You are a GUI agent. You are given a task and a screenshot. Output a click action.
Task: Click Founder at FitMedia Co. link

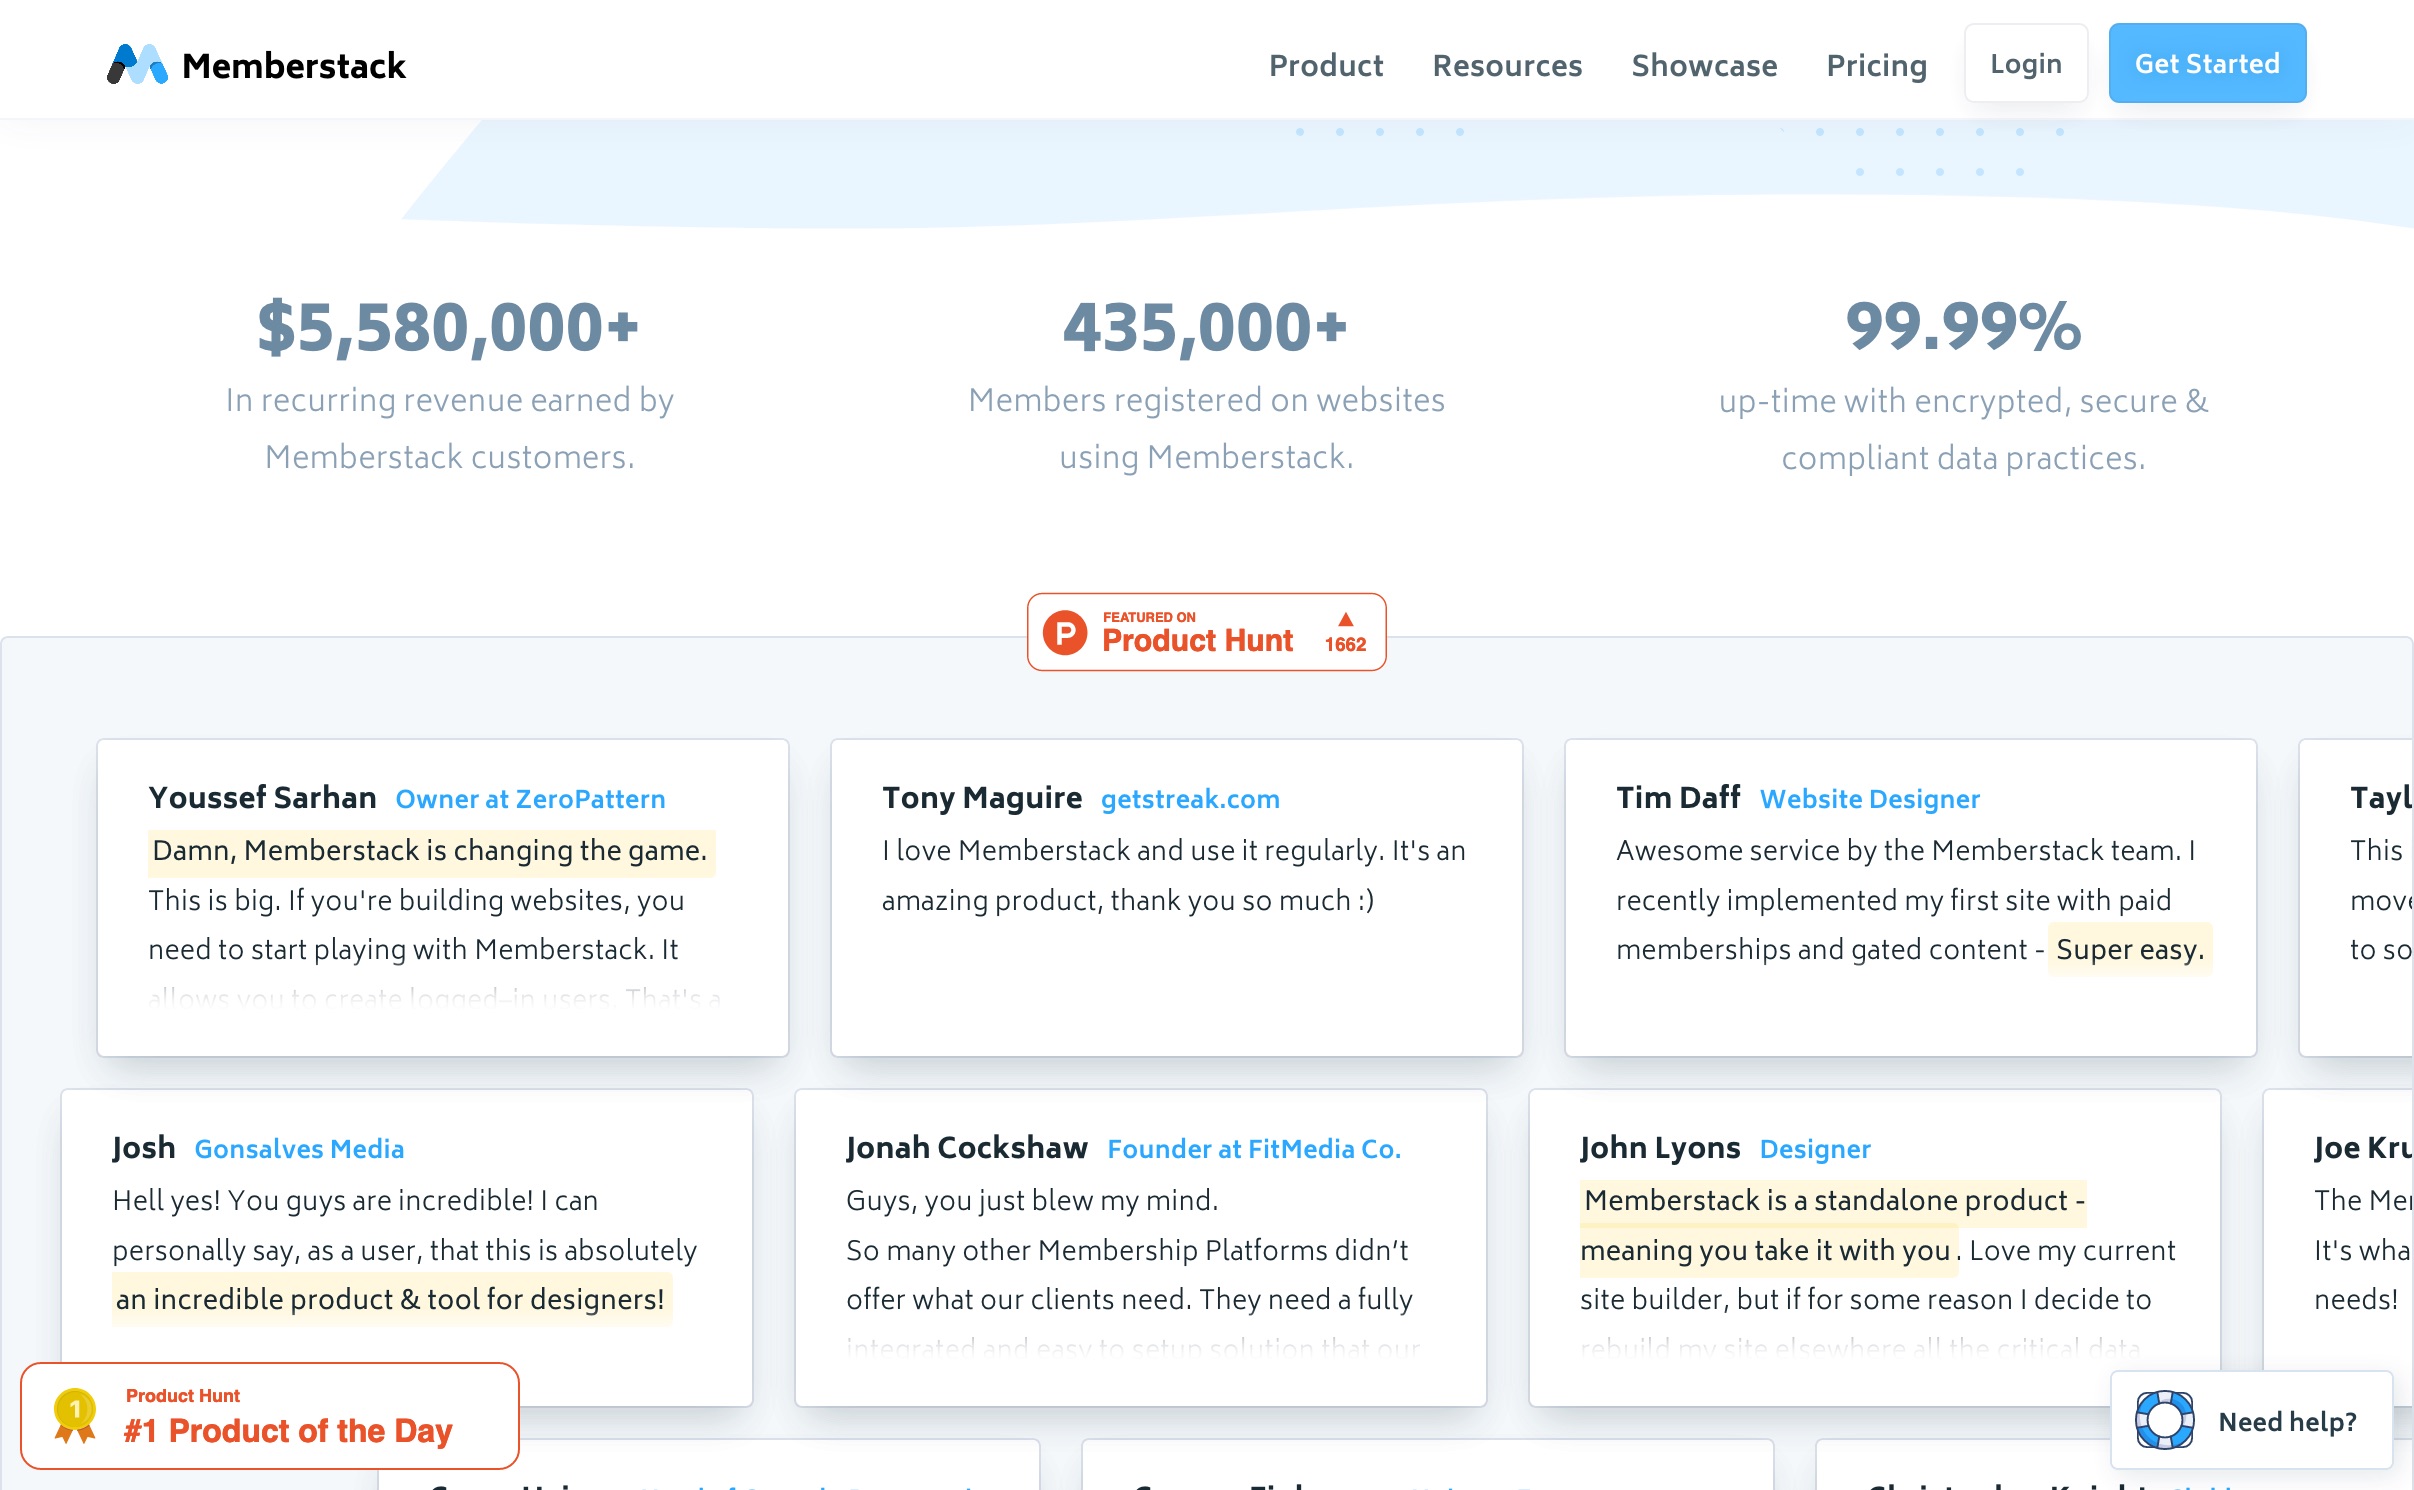click(1254, 1149)
